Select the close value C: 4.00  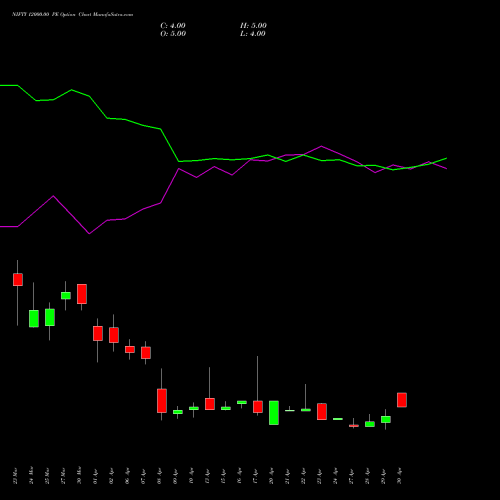tap(173, 26)
